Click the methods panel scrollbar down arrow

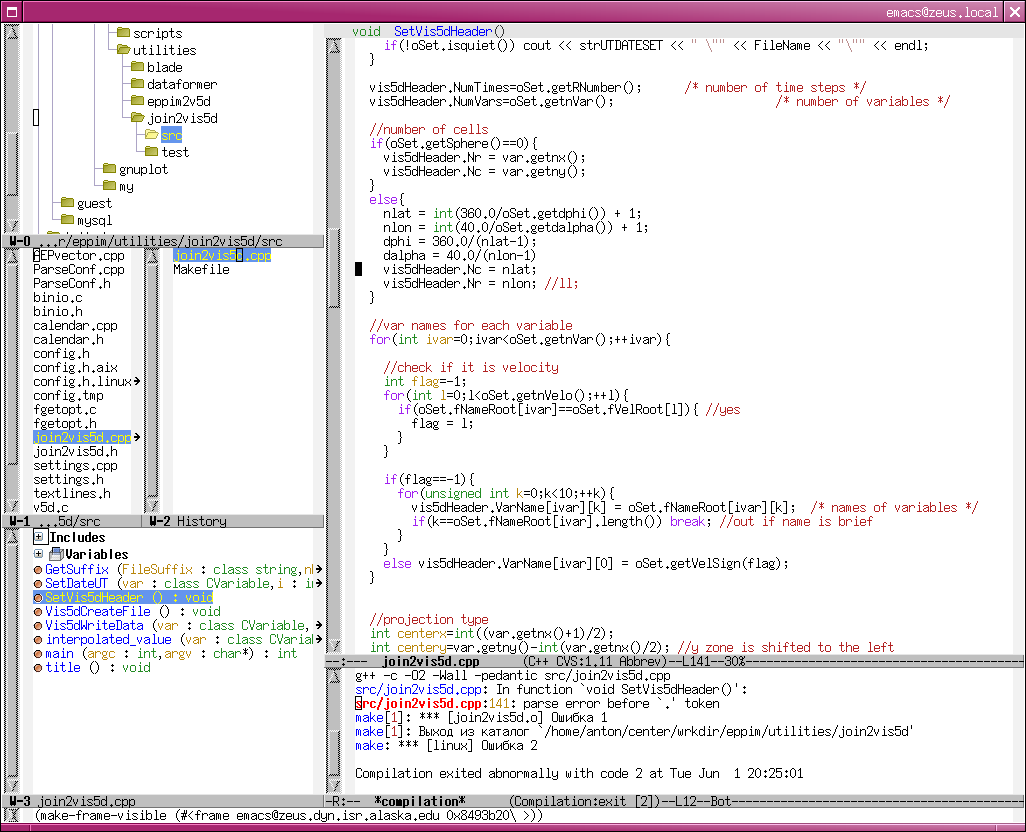12,785
